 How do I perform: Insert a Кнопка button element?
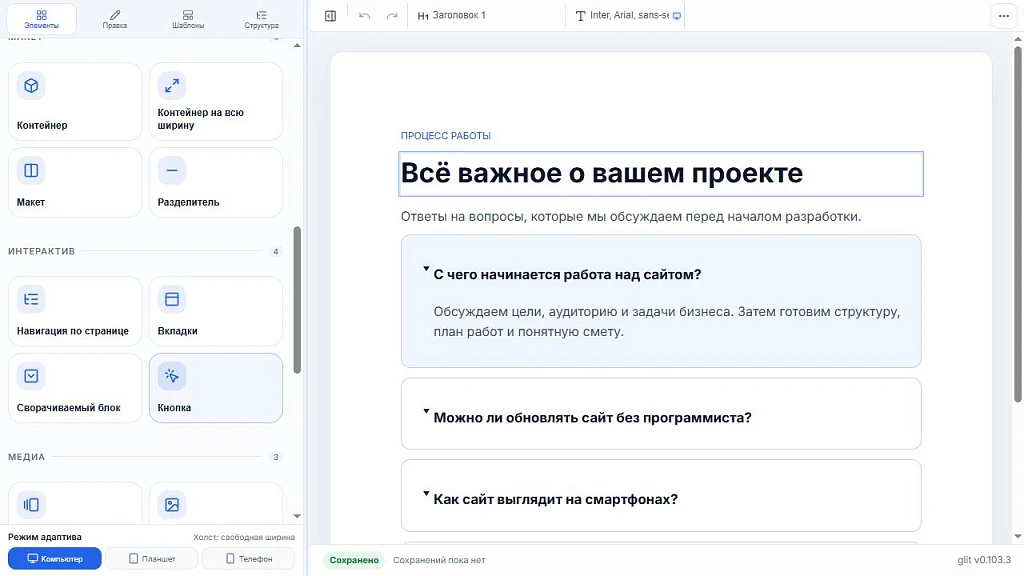click(x=216, y=388)
